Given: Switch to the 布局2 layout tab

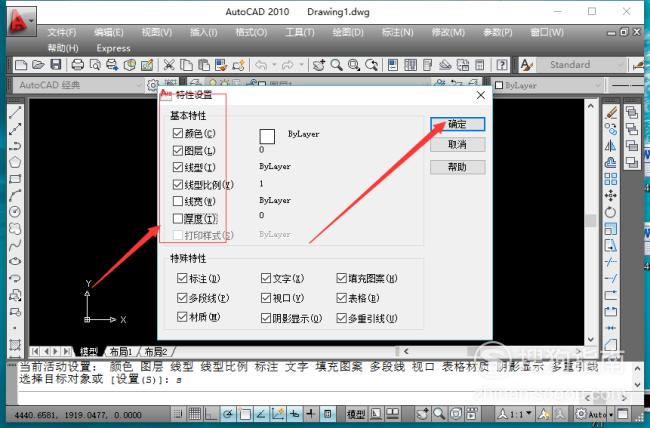Looking at the screenshot, I should [x=156, y=352].
